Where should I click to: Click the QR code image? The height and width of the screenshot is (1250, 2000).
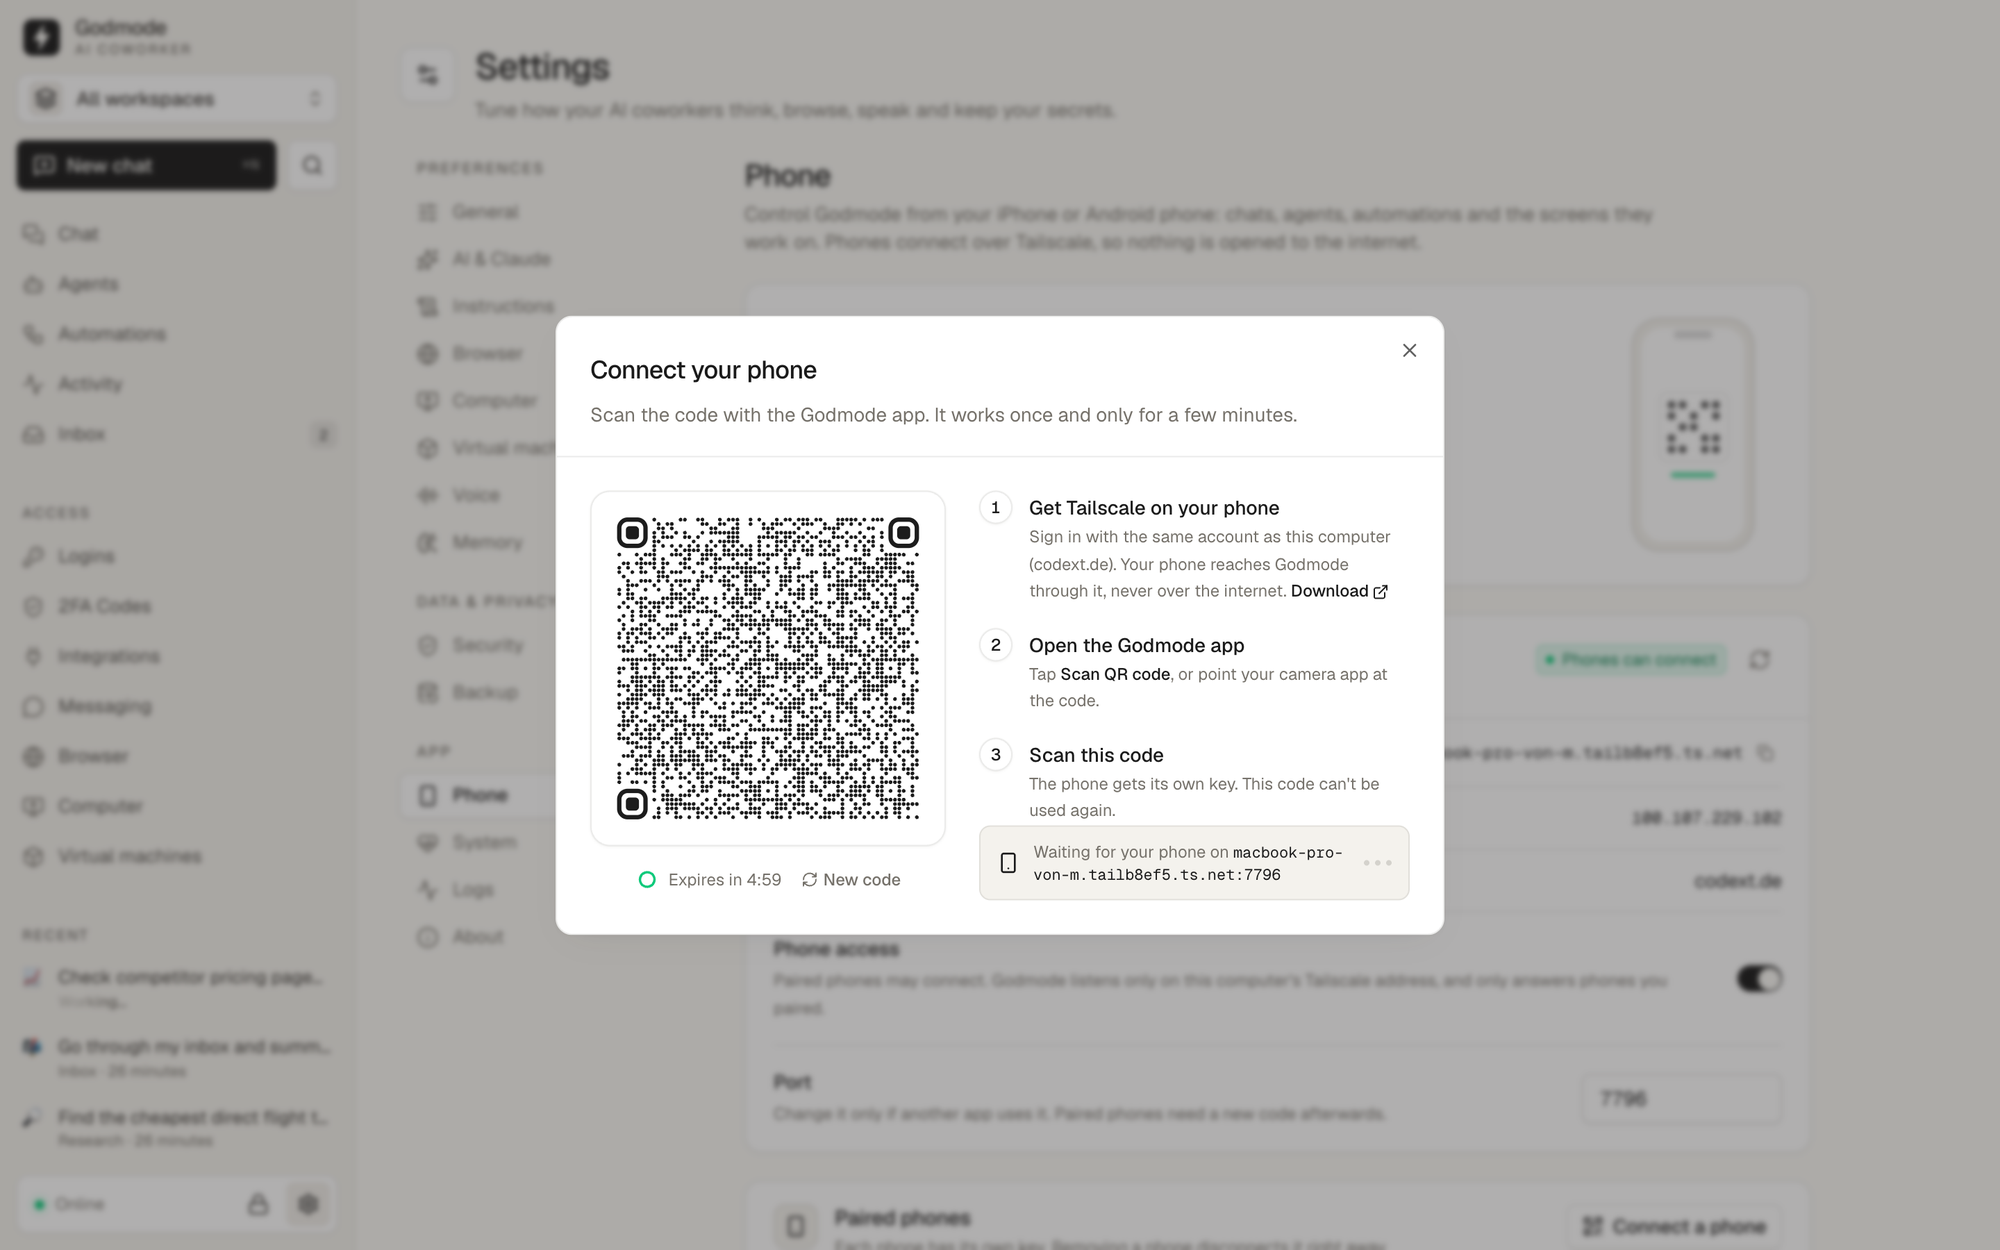coord(768,668)
